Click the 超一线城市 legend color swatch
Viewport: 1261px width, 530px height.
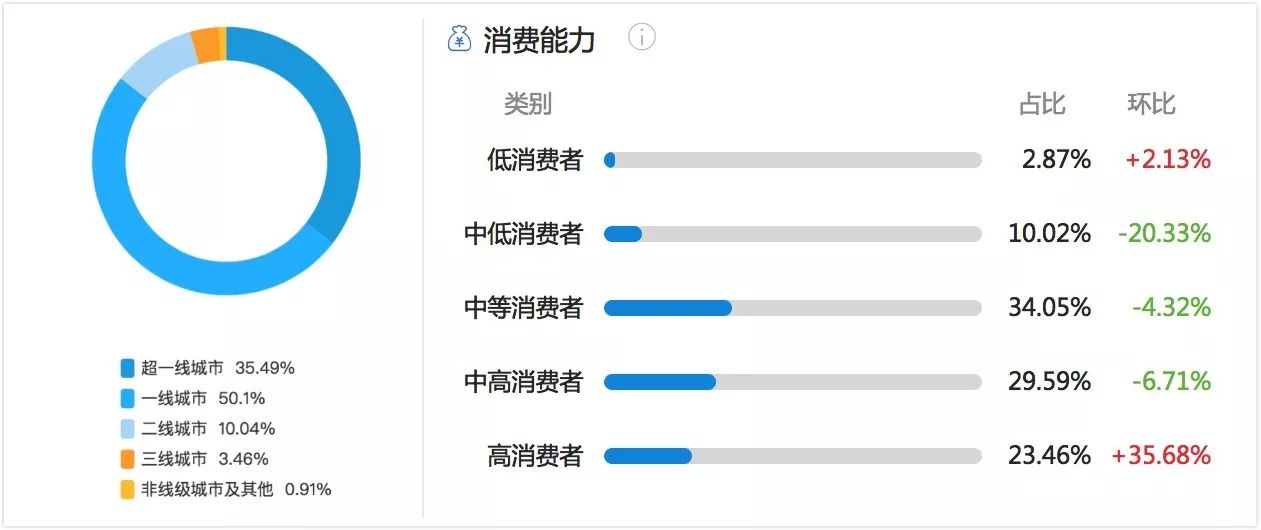[127, 368]
